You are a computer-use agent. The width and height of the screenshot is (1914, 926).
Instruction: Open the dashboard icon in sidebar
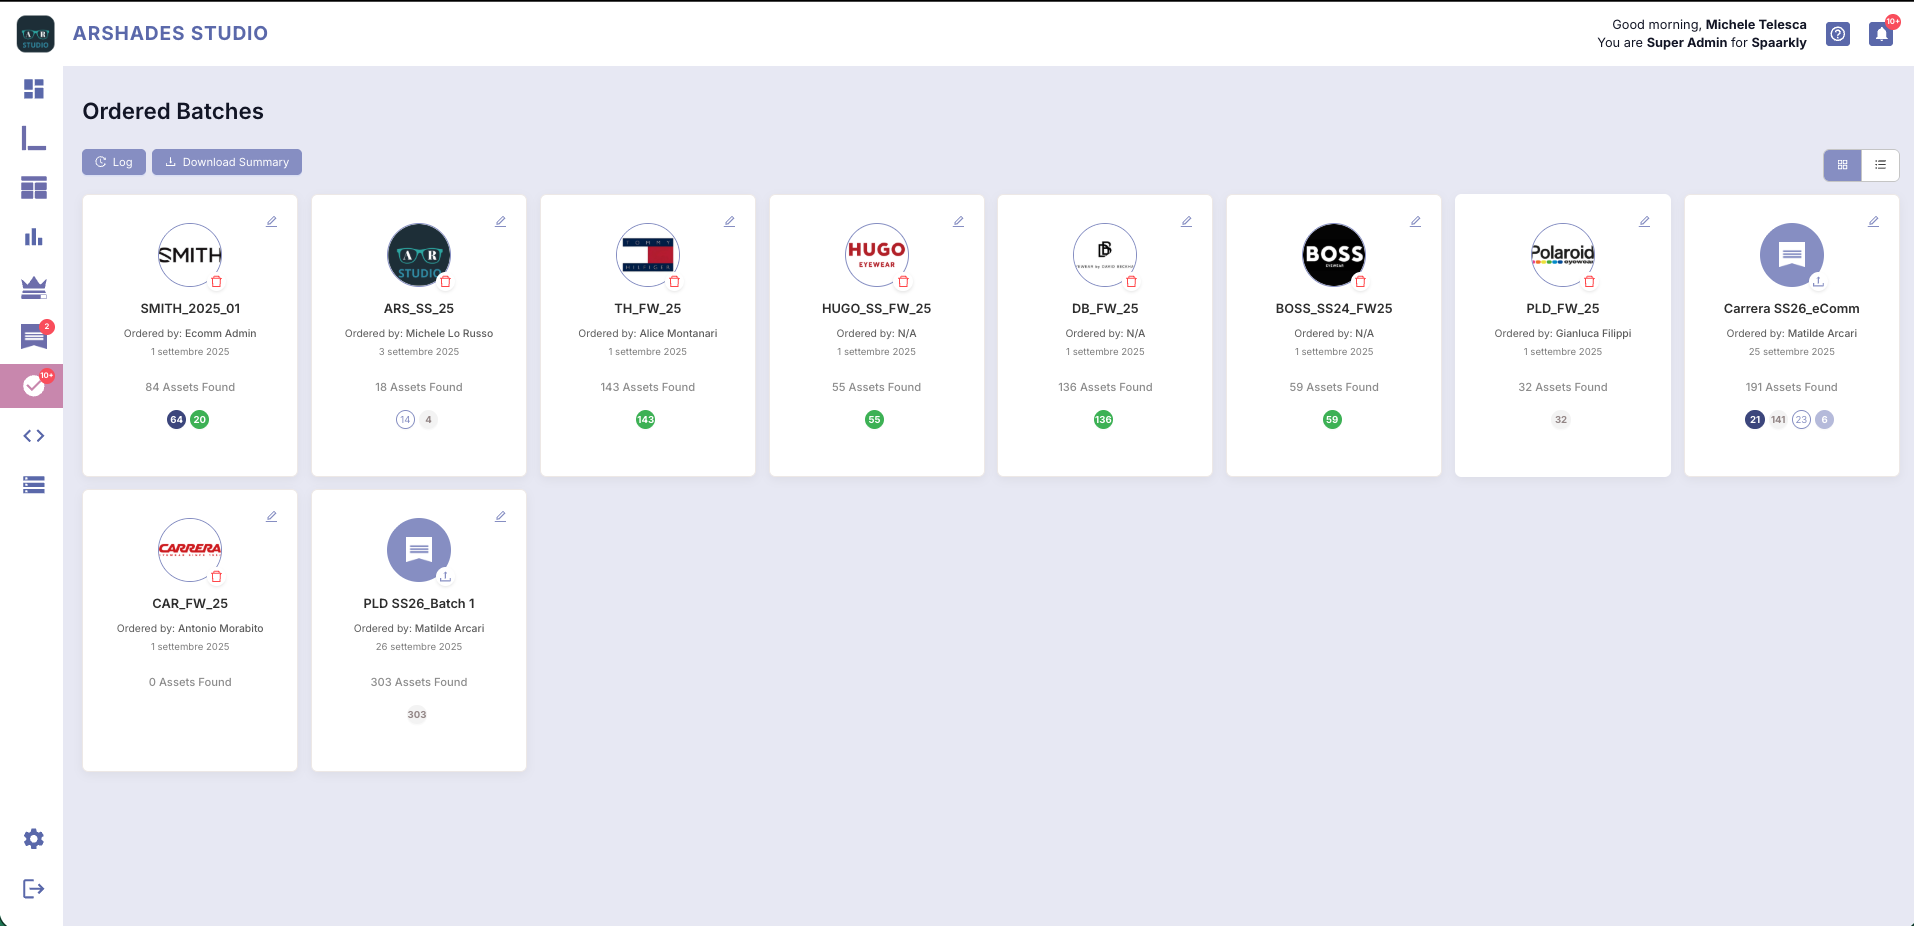(34, 89)
